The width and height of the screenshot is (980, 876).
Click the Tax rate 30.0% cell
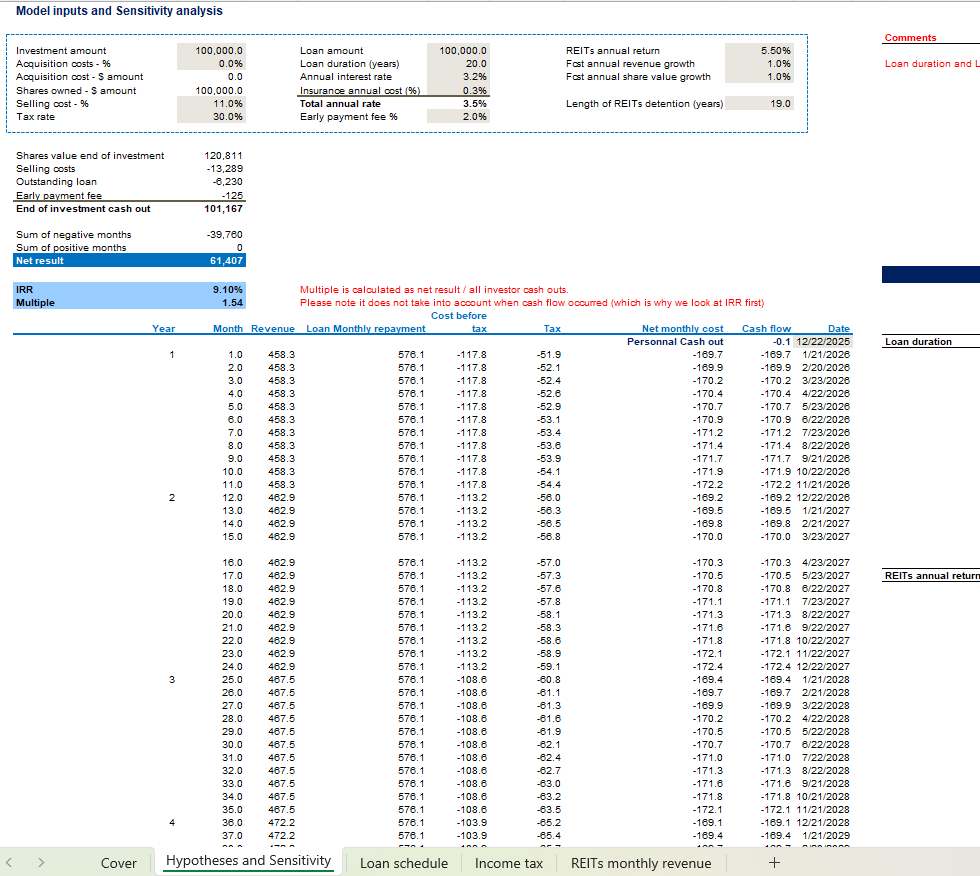click(x=211, y=116)
